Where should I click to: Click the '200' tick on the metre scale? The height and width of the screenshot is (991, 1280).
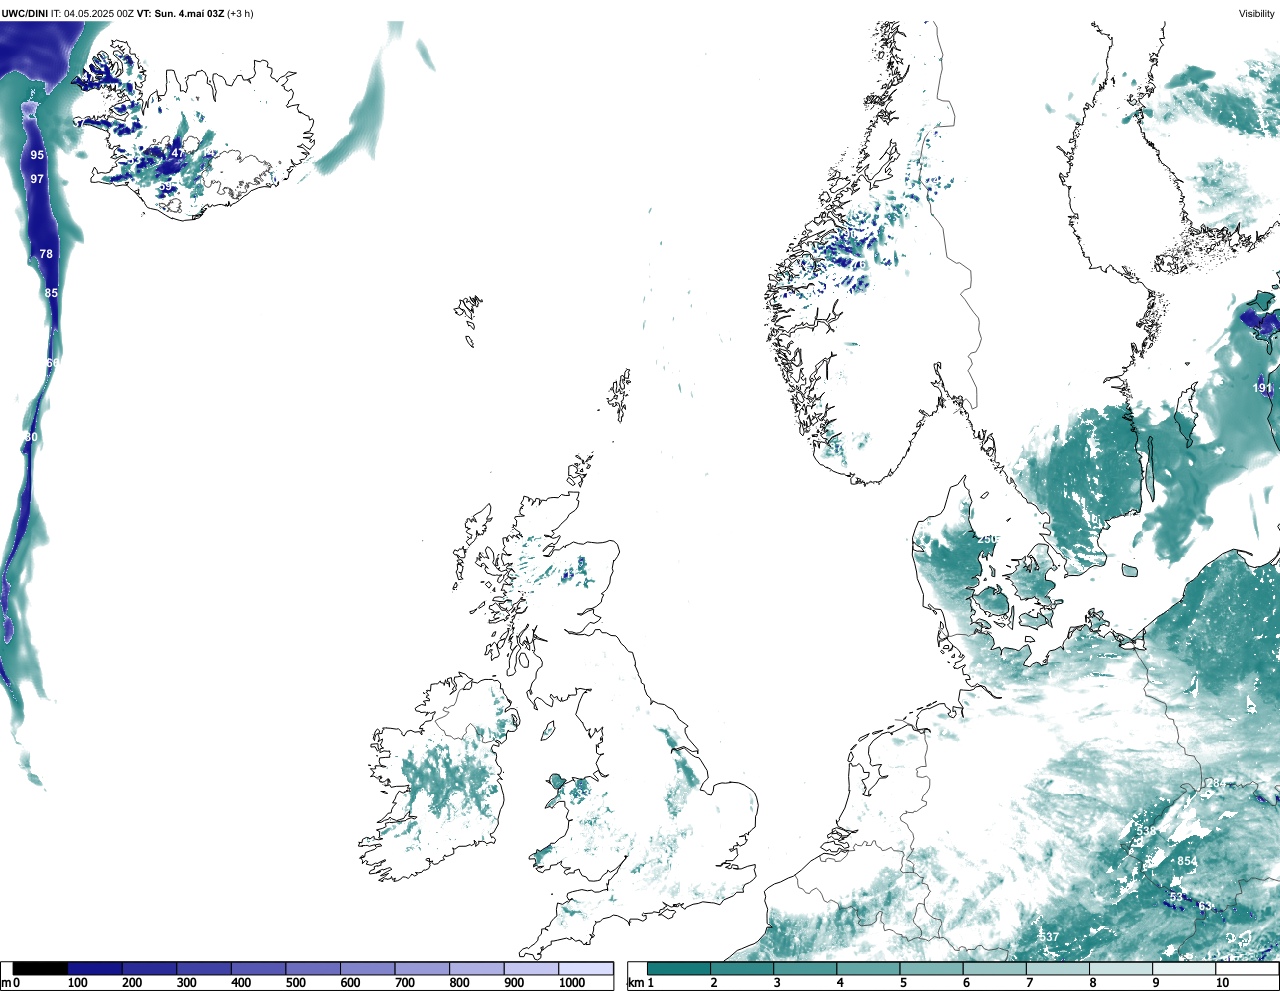pos(132,983)
